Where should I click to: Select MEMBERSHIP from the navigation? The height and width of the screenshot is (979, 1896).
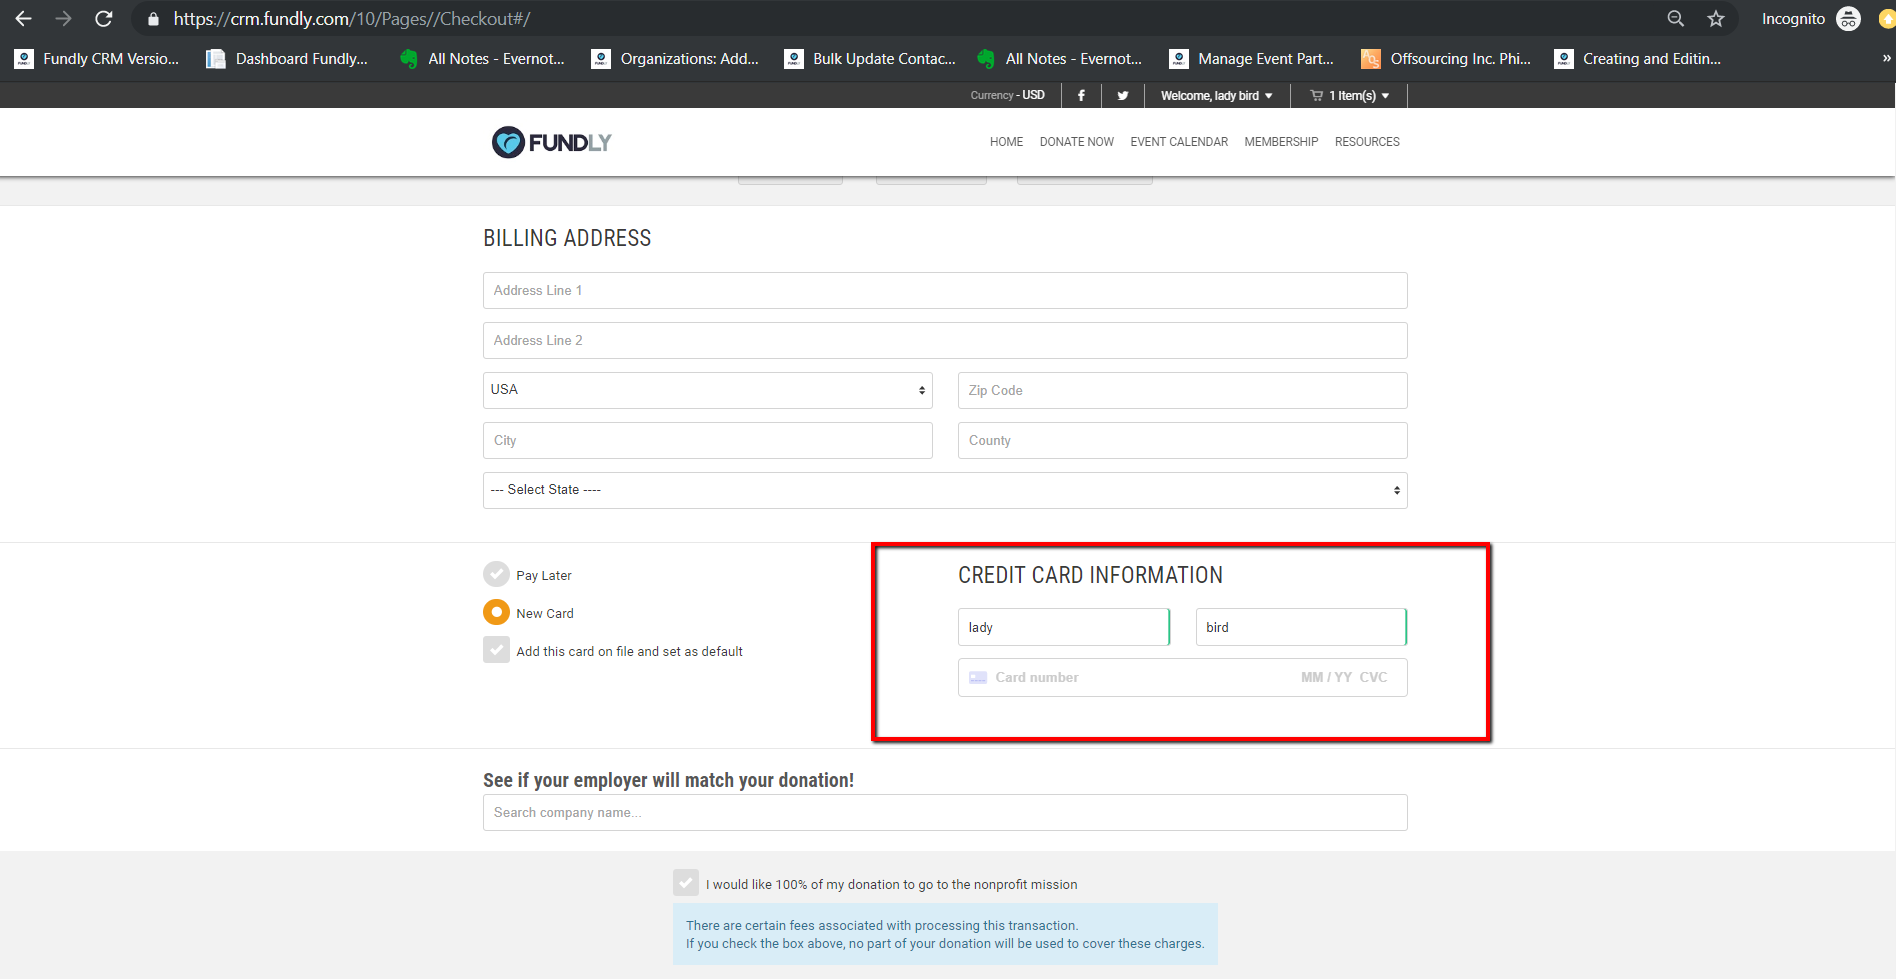pos(1281,142)
